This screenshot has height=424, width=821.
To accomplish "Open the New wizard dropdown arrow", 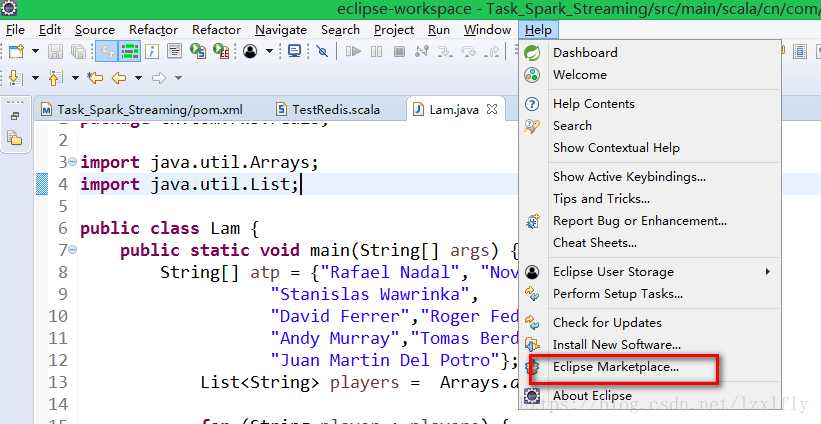I will pos(35,51).
